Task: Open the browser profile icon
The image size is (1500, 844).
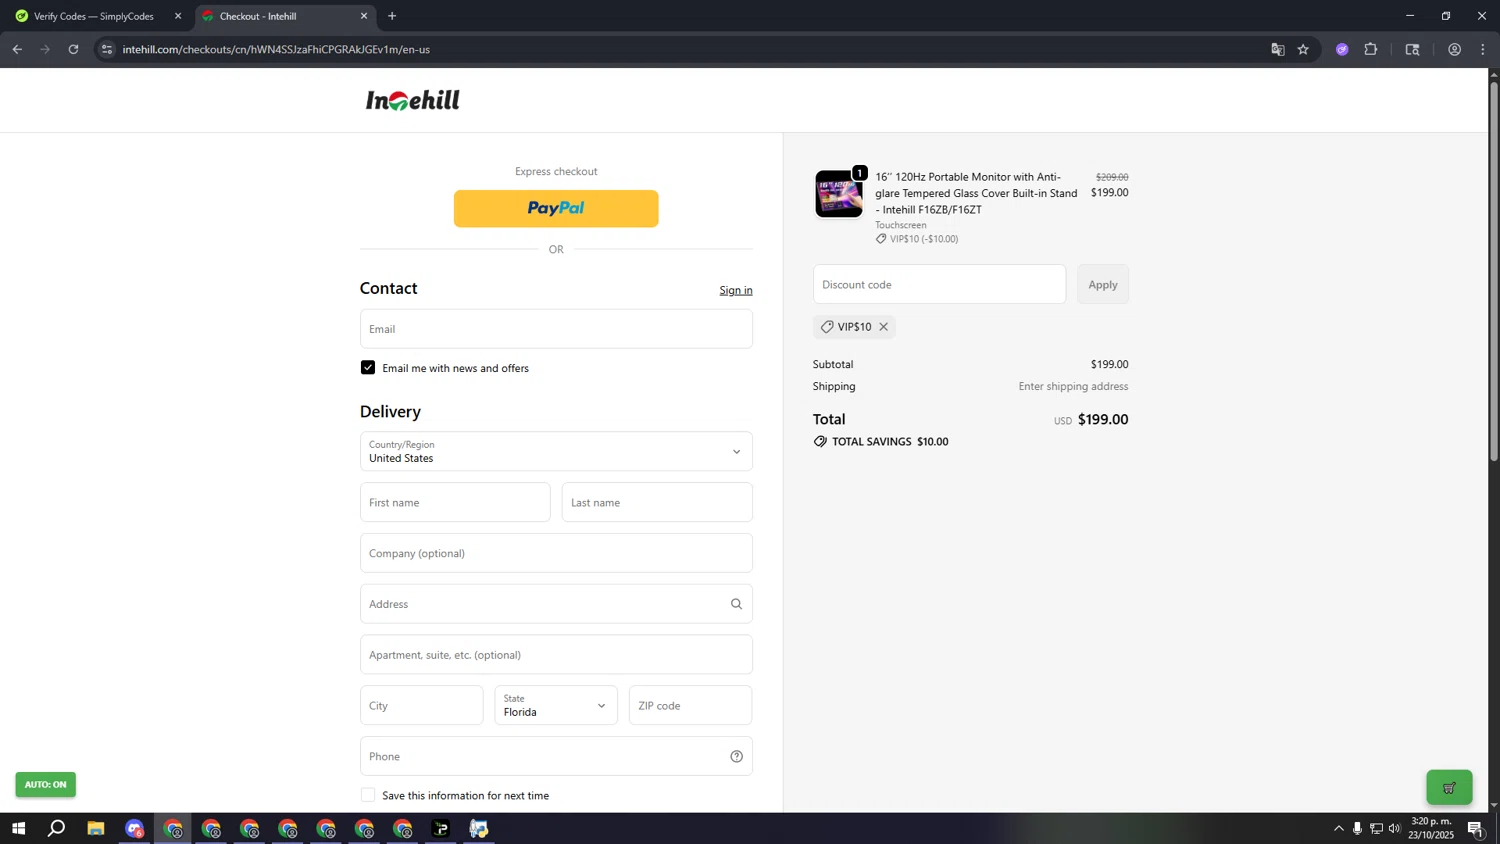Action: click(1455, 49)
